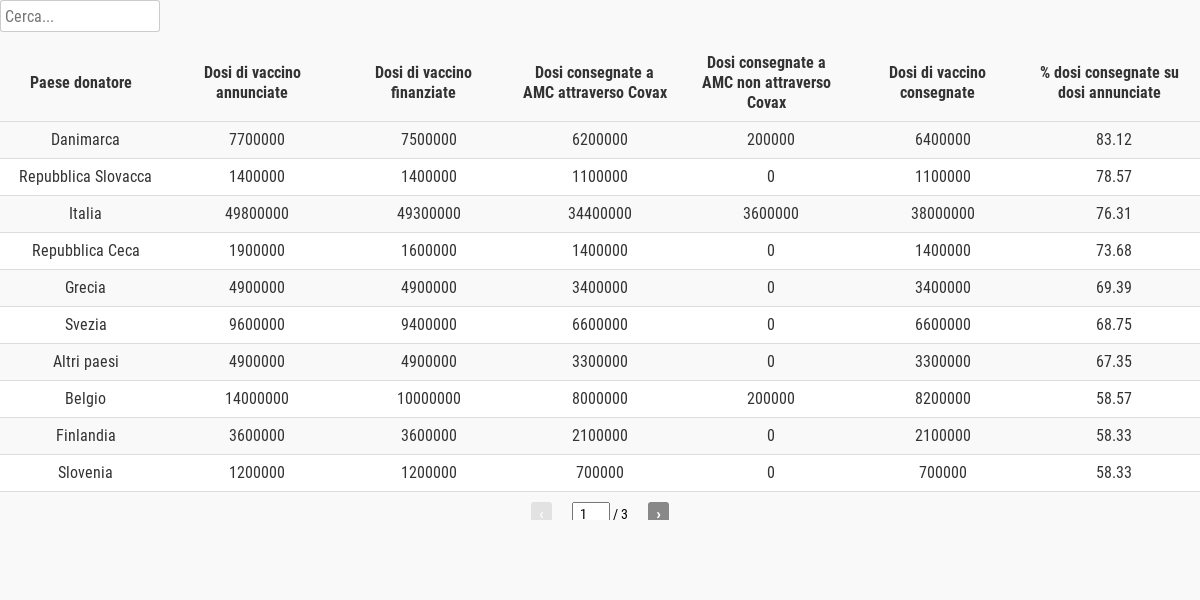1200x600 pixels.
Task: Select the Repubblica Slovacca cell
Action: pos(85,177)
